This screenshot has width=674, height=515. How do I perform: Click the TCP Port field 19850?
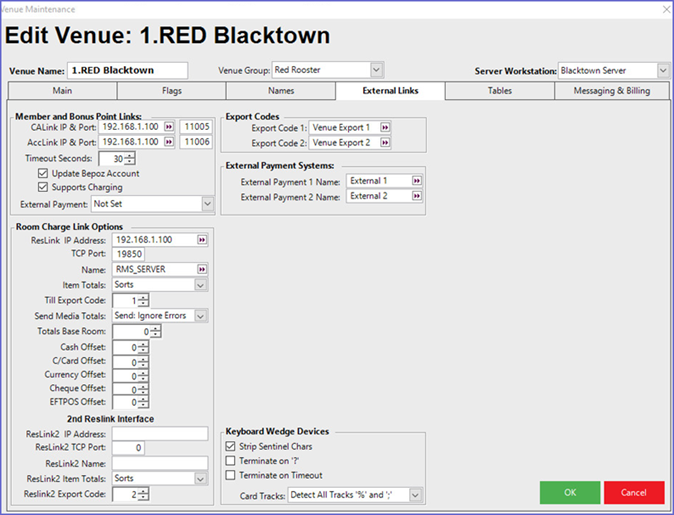pos(129,254)
